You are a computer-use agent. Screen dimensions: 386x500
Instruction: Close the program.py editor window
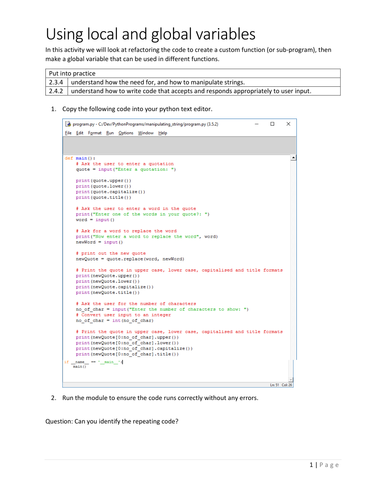pyautogui.click(x=288, y=124)
